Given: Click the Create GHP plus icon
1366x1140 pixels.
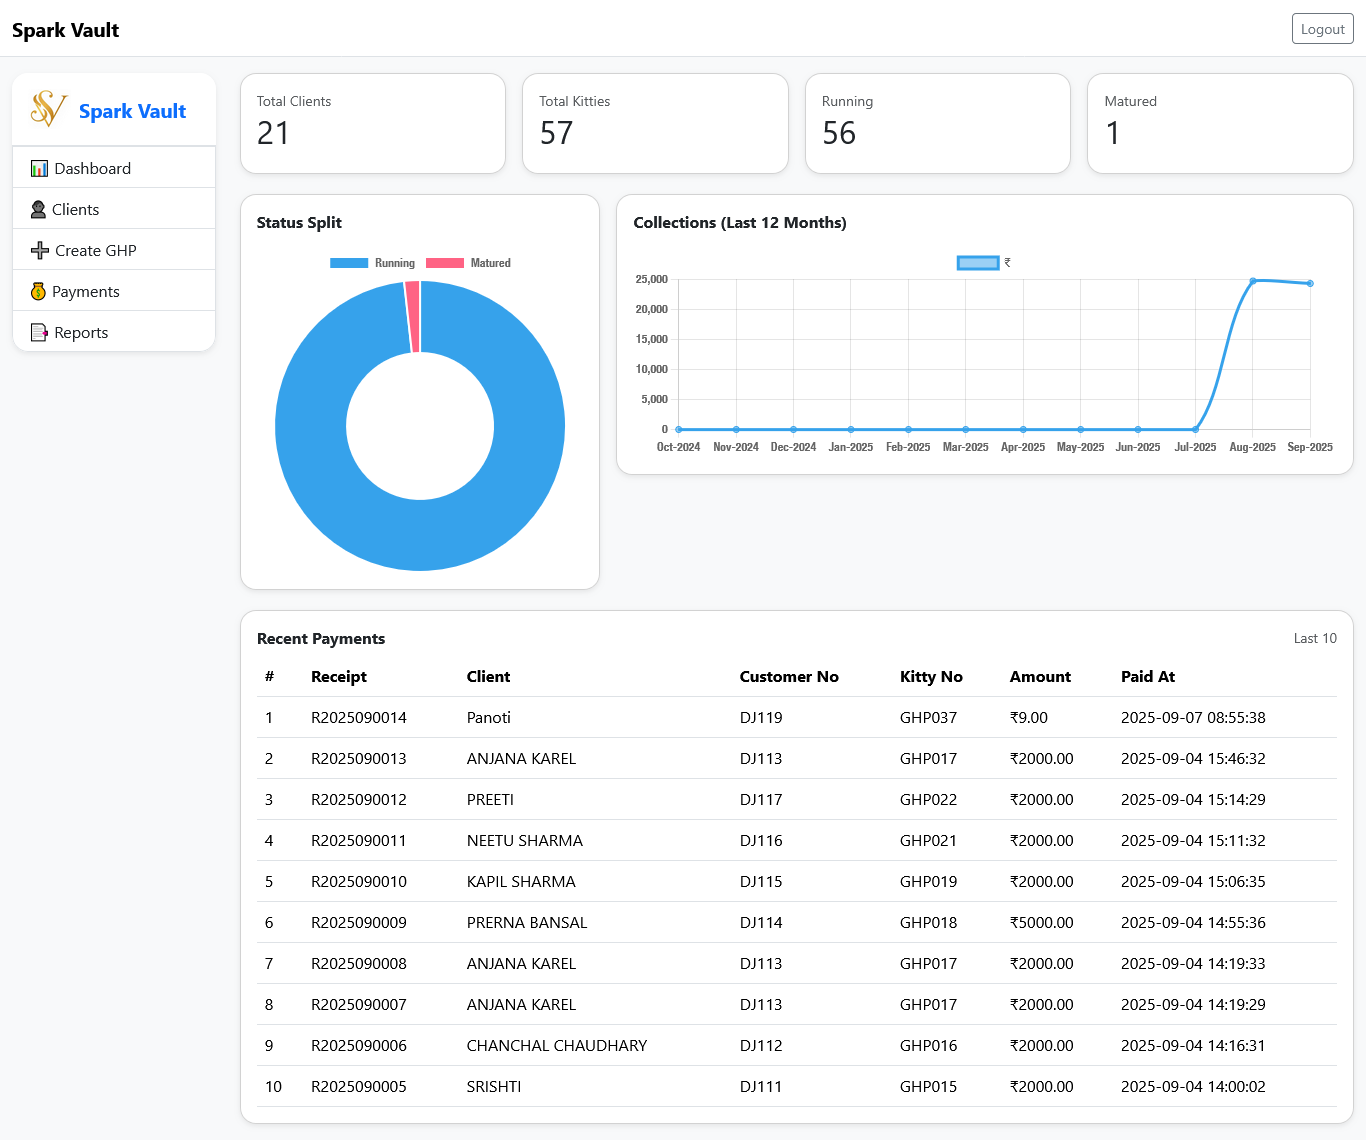Looking at the screenshot, I should tap(40, 250).
